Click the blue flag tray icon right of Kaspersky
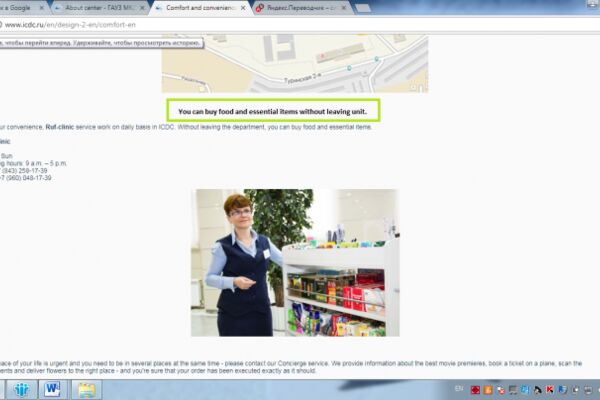 [x=562, y=390]
